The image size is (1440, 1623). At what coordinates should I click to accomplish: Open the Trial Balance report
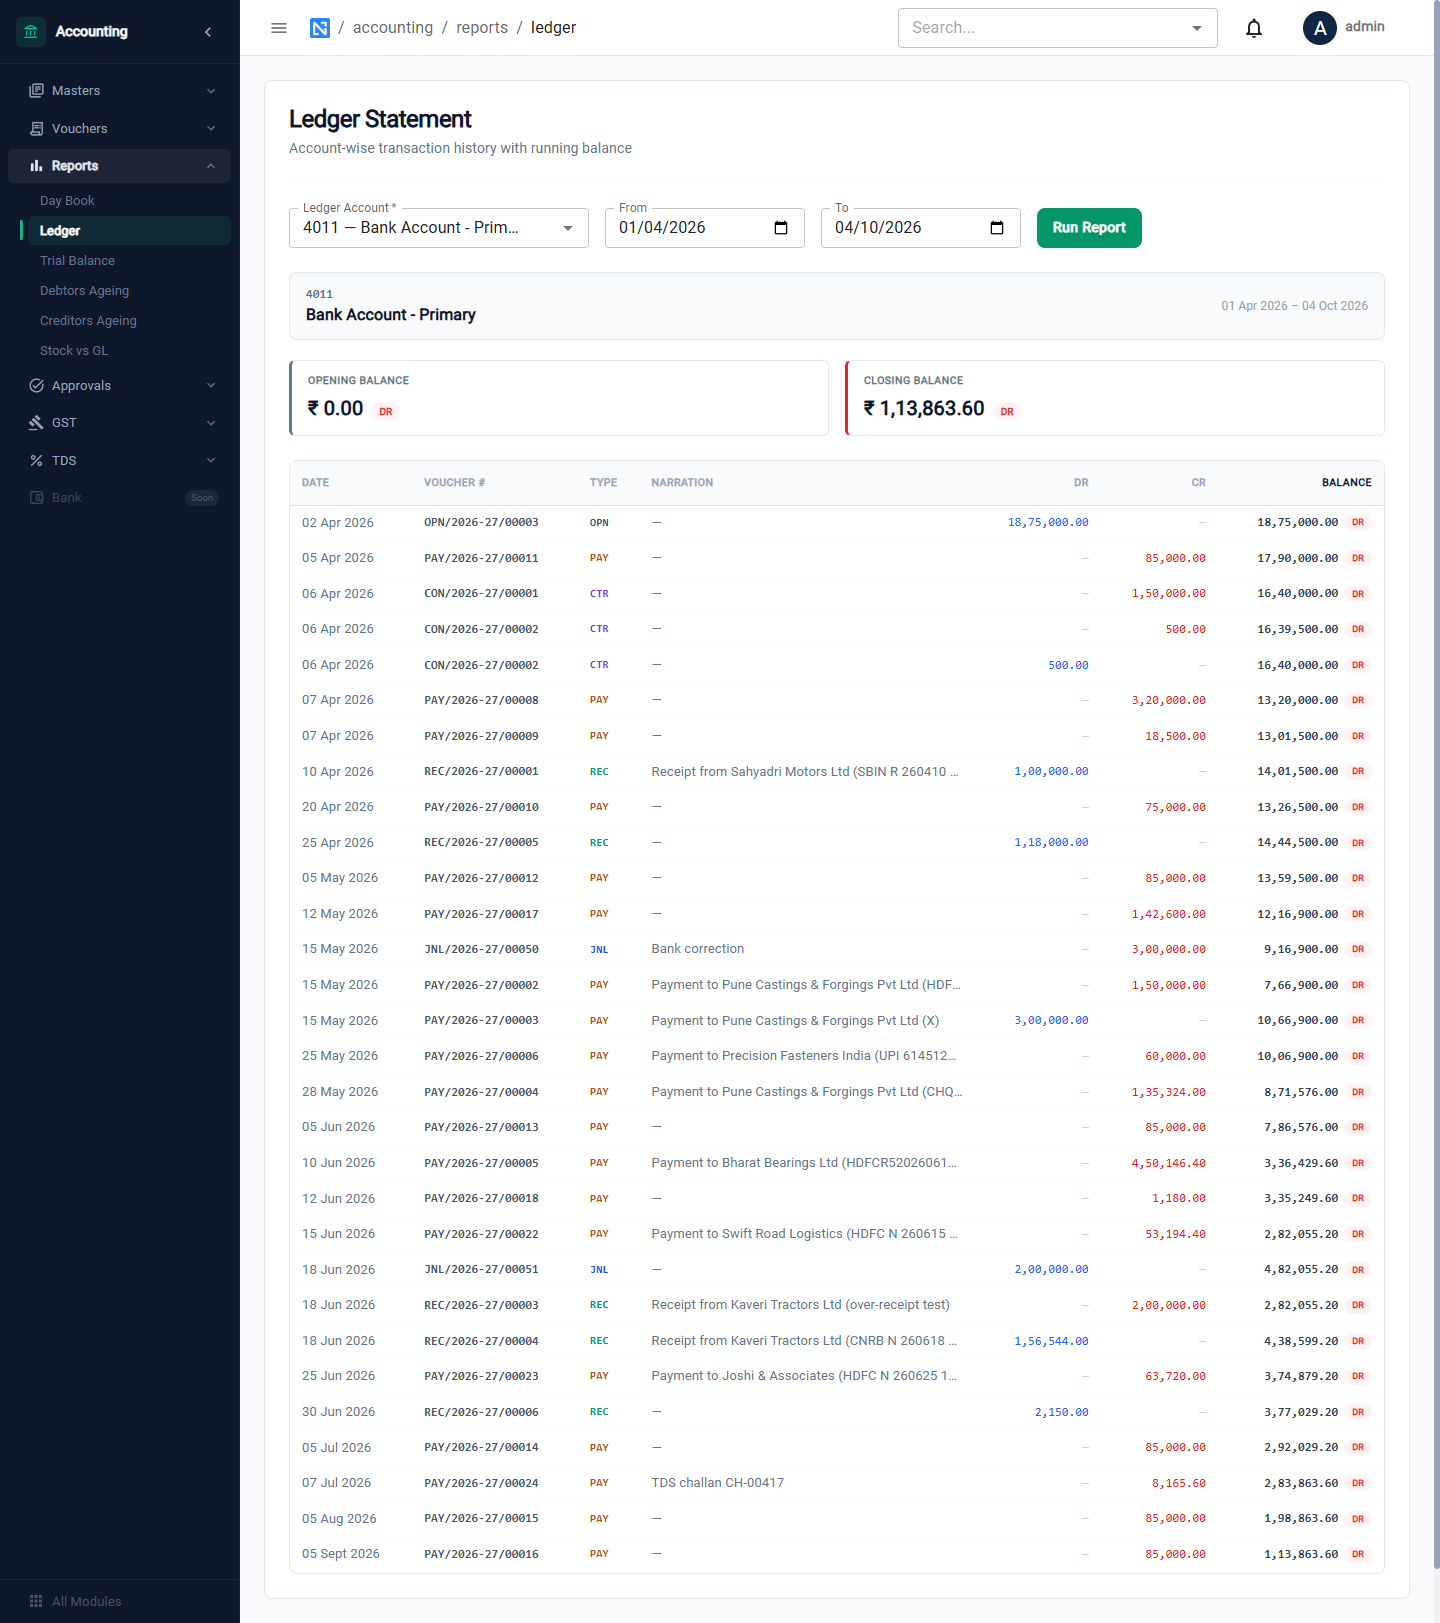click(77, 261)
